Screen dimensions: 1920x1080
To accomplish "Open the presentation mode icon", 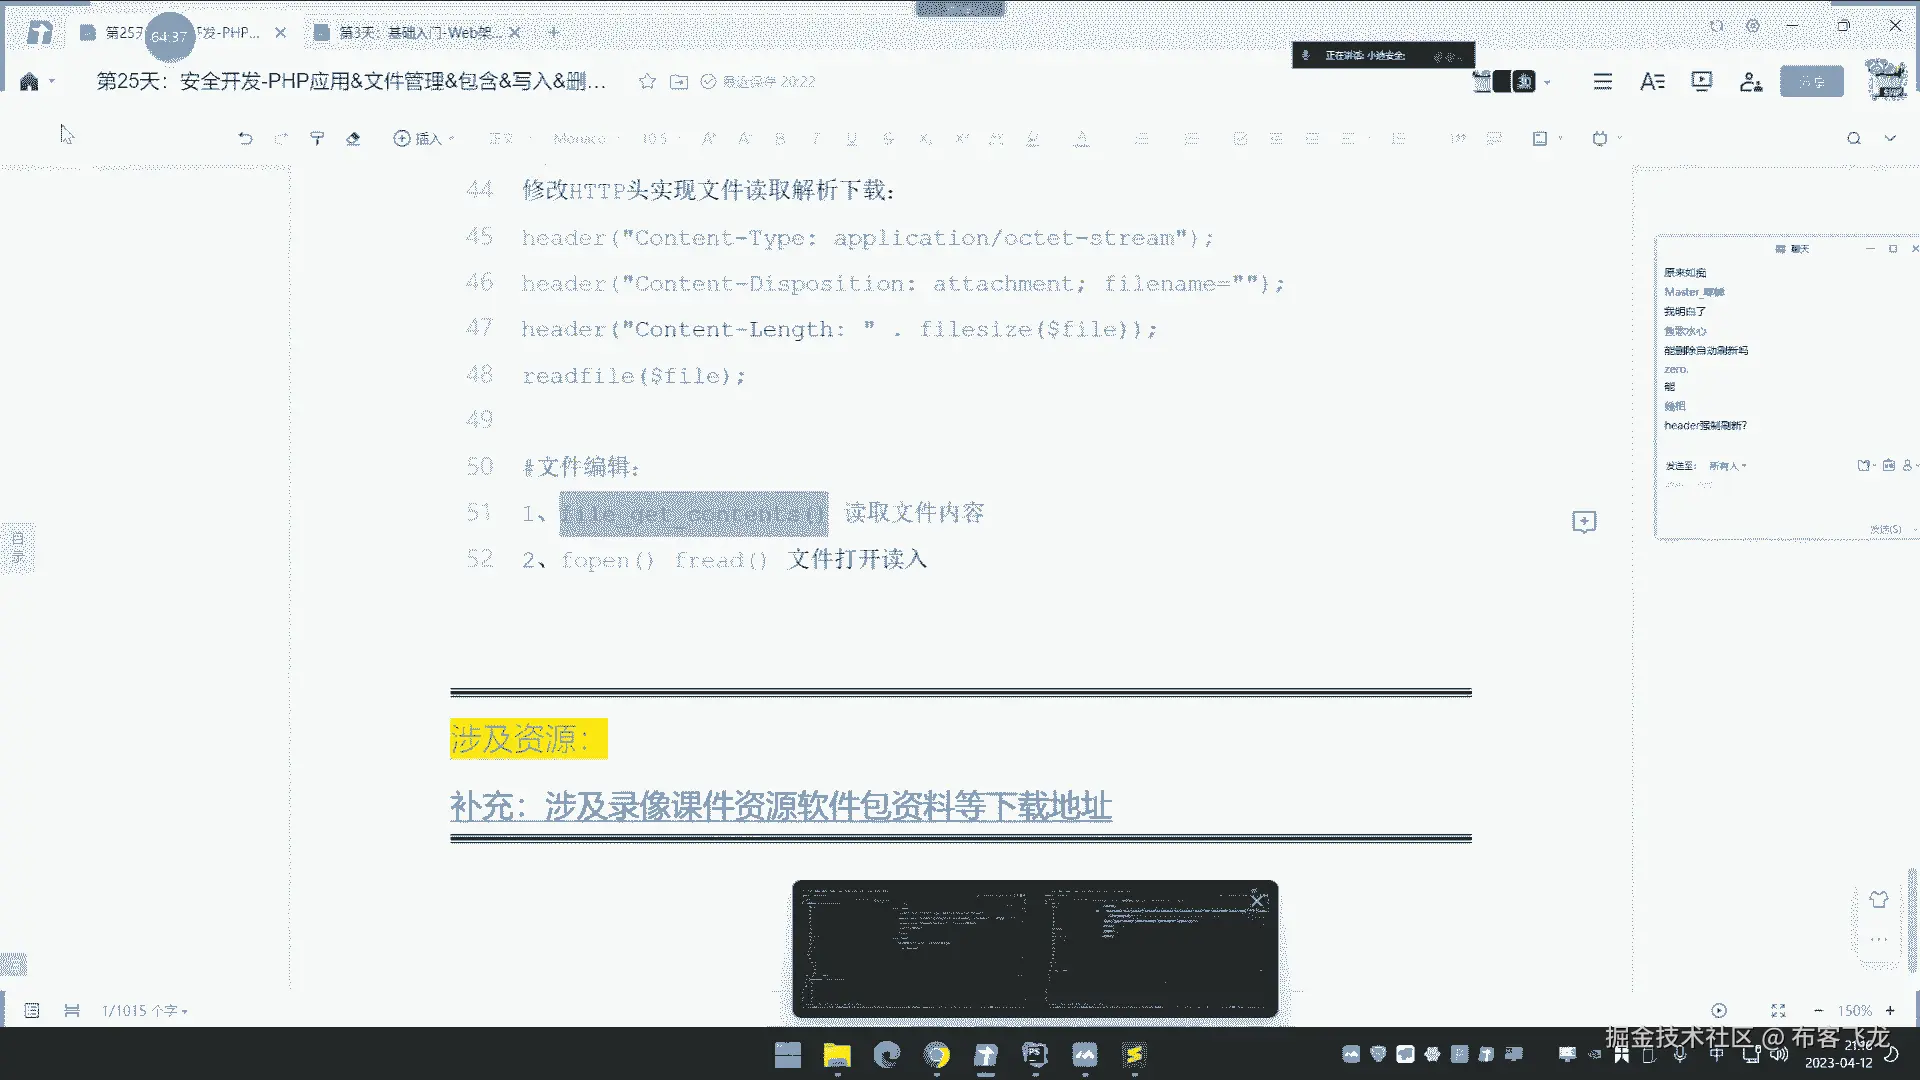I will click(1701, 82).
